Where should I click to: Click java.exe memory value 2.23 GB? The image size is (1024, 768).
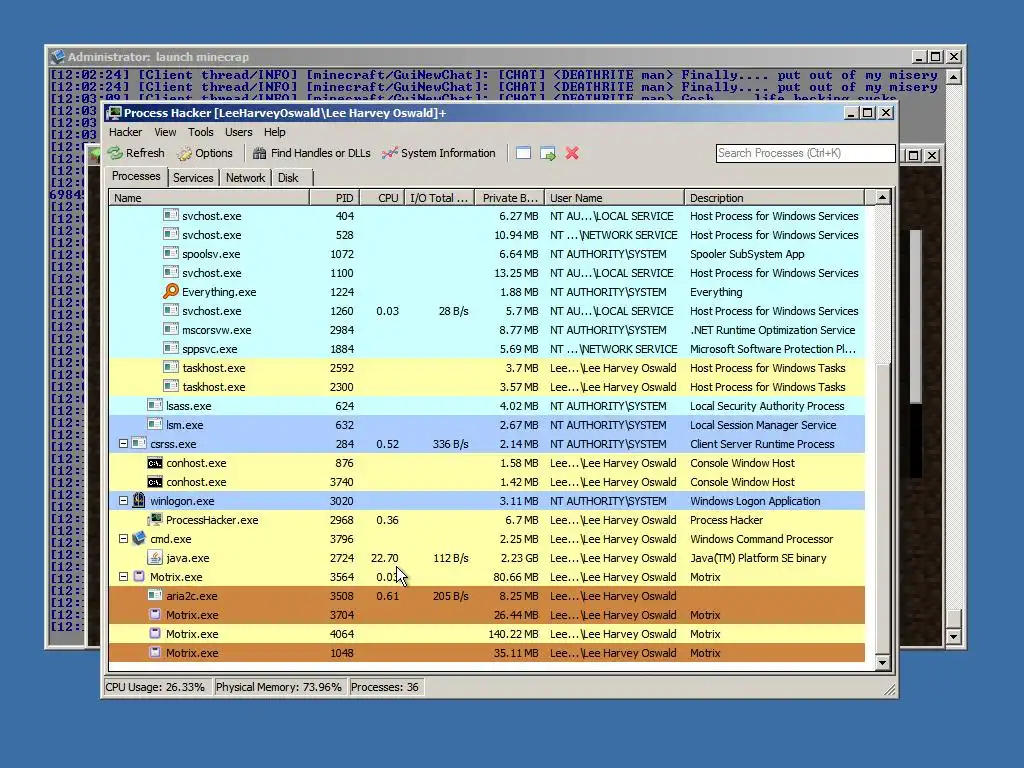coord(519,558)
